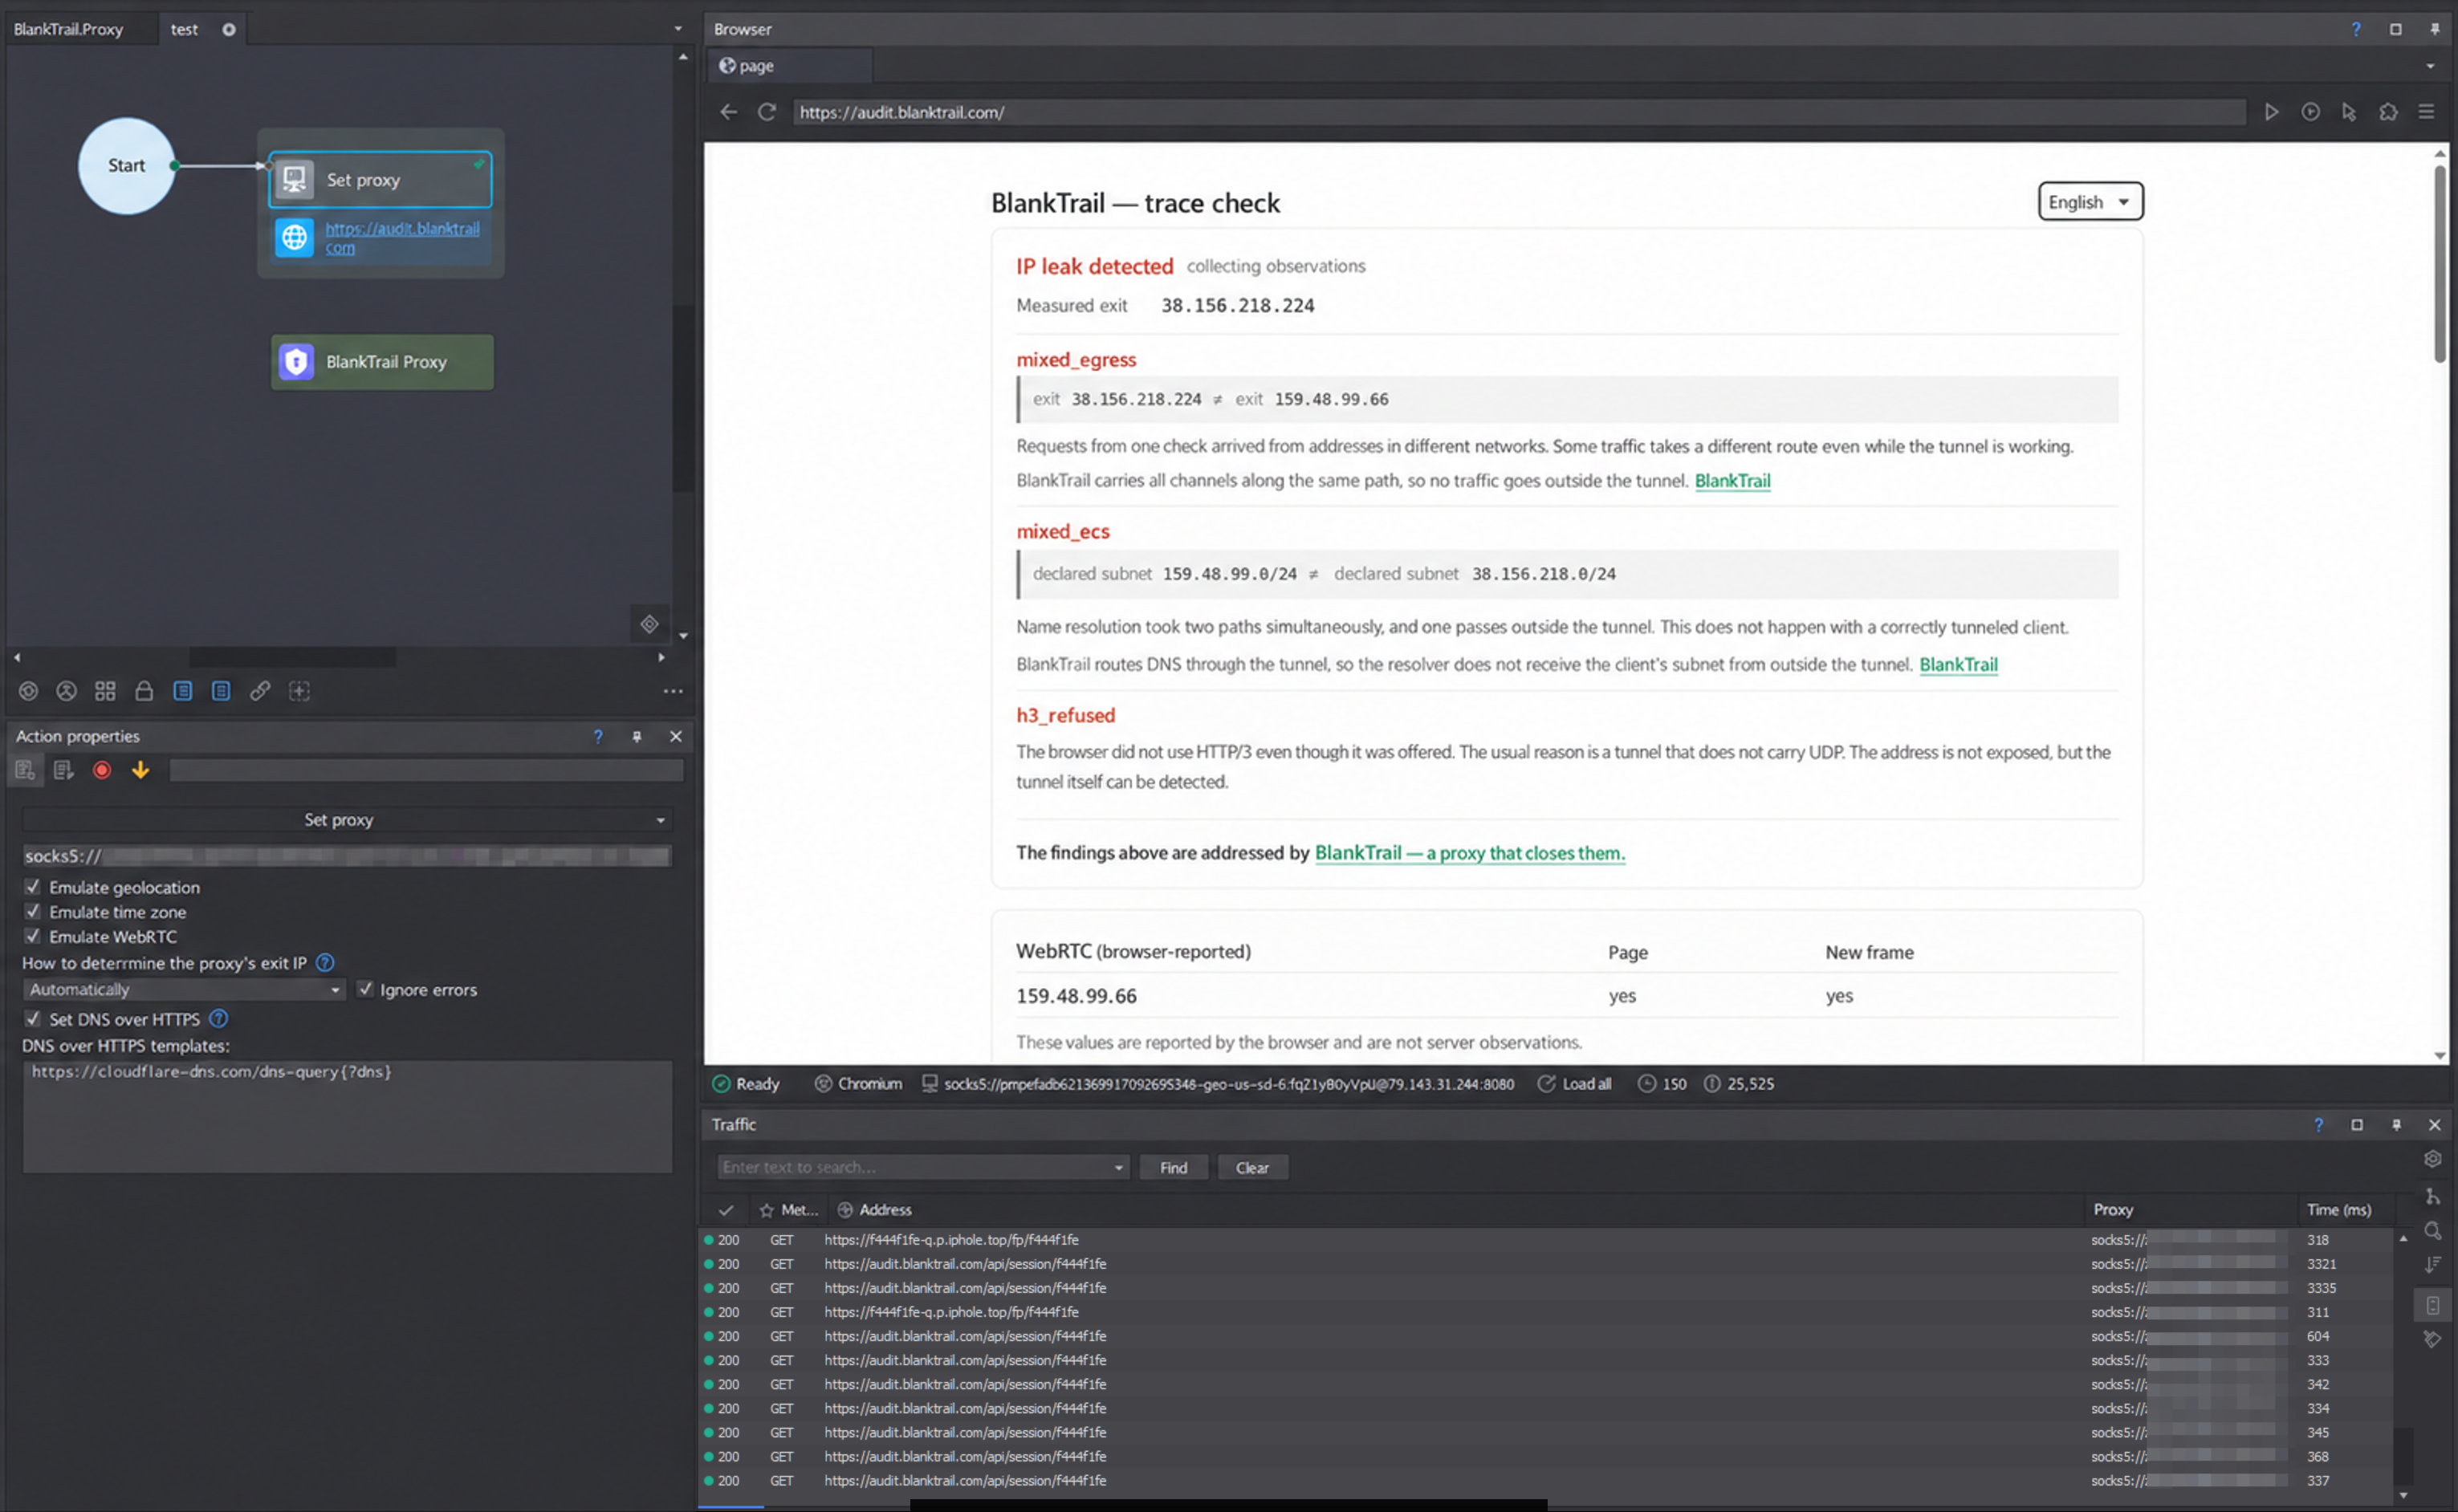2458x1512 pixels.
Task: Click the help icon next to Set DNS over HTTPS
Action: 218,1019
